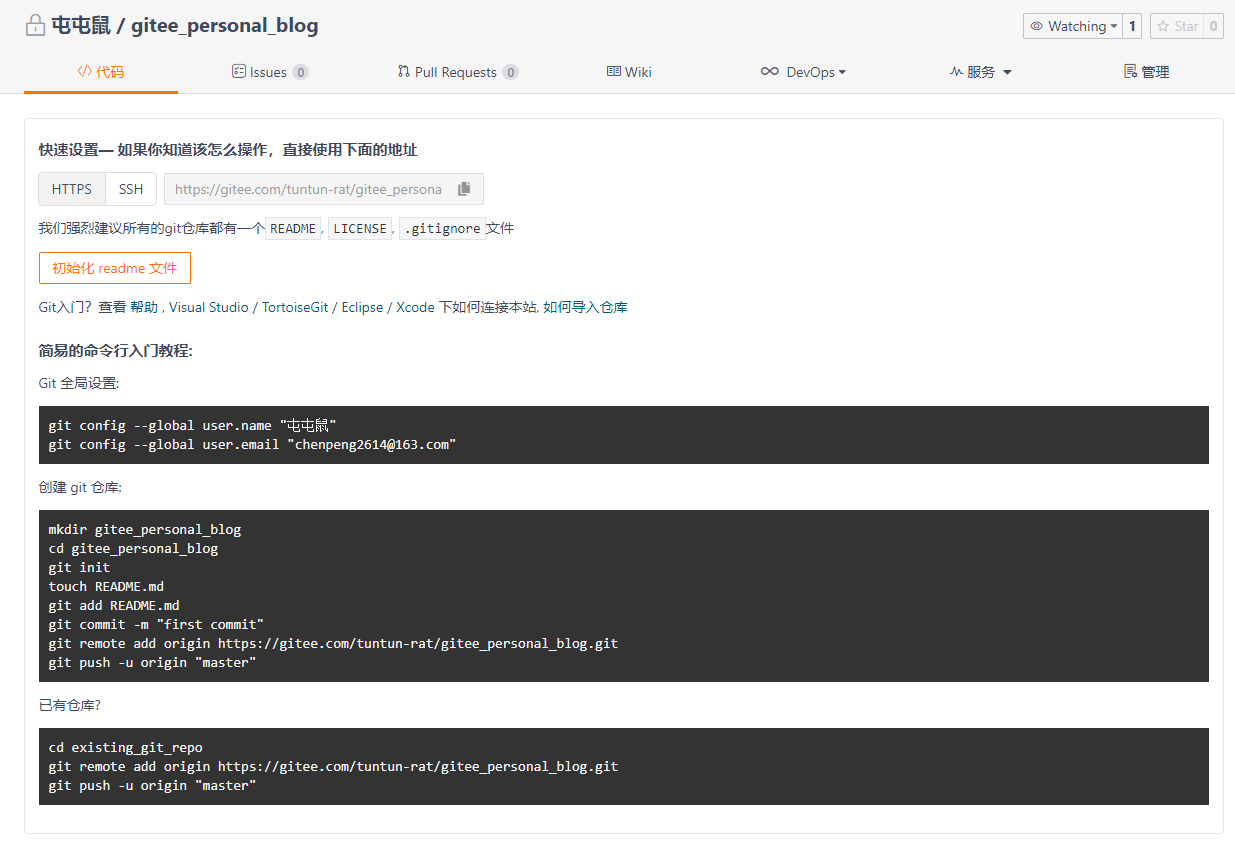Click the eye icon in Watching button
Viewport: 1235px width, 852px height.
click(x=1037, y=27)
